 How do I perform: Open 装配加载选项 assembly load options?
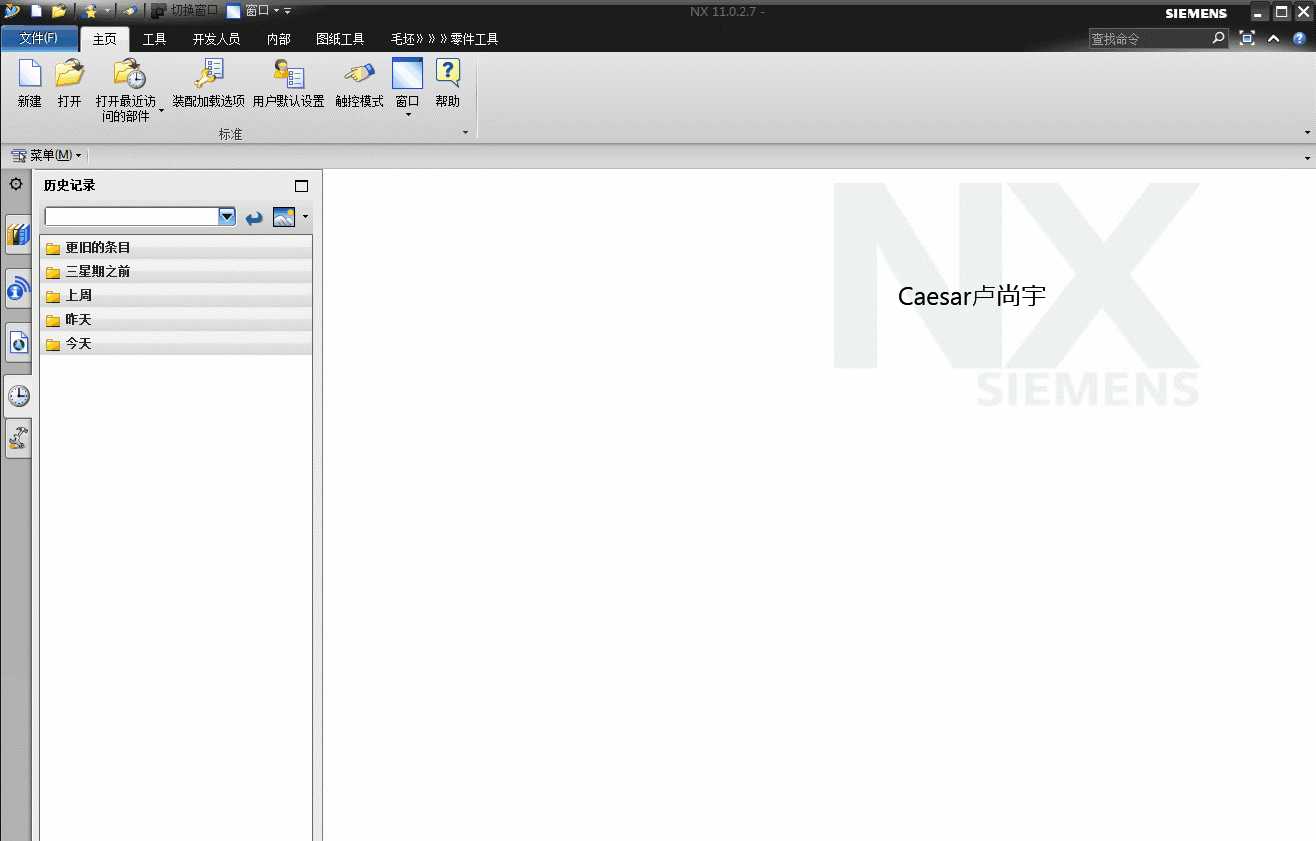click(209, 74)
